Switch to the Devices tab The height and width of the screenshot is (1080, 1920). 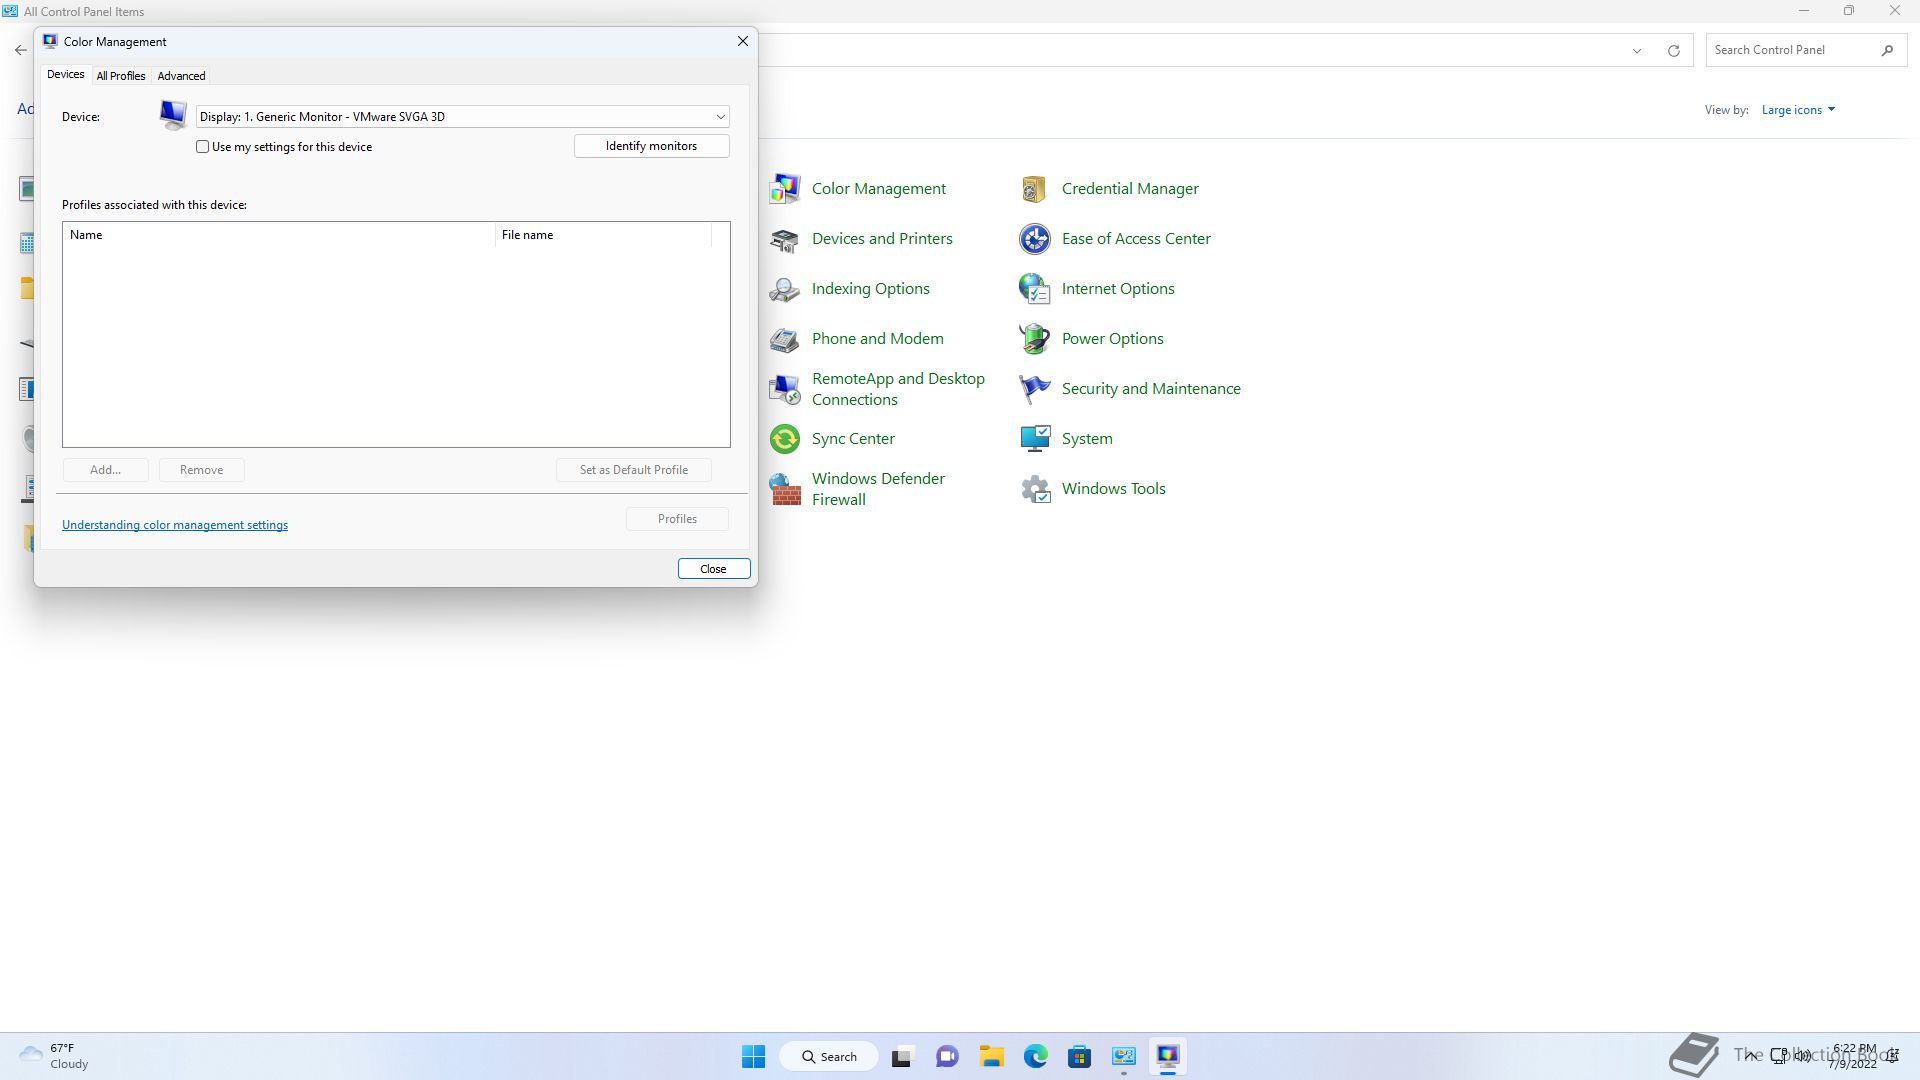click(x=66, y=75)
